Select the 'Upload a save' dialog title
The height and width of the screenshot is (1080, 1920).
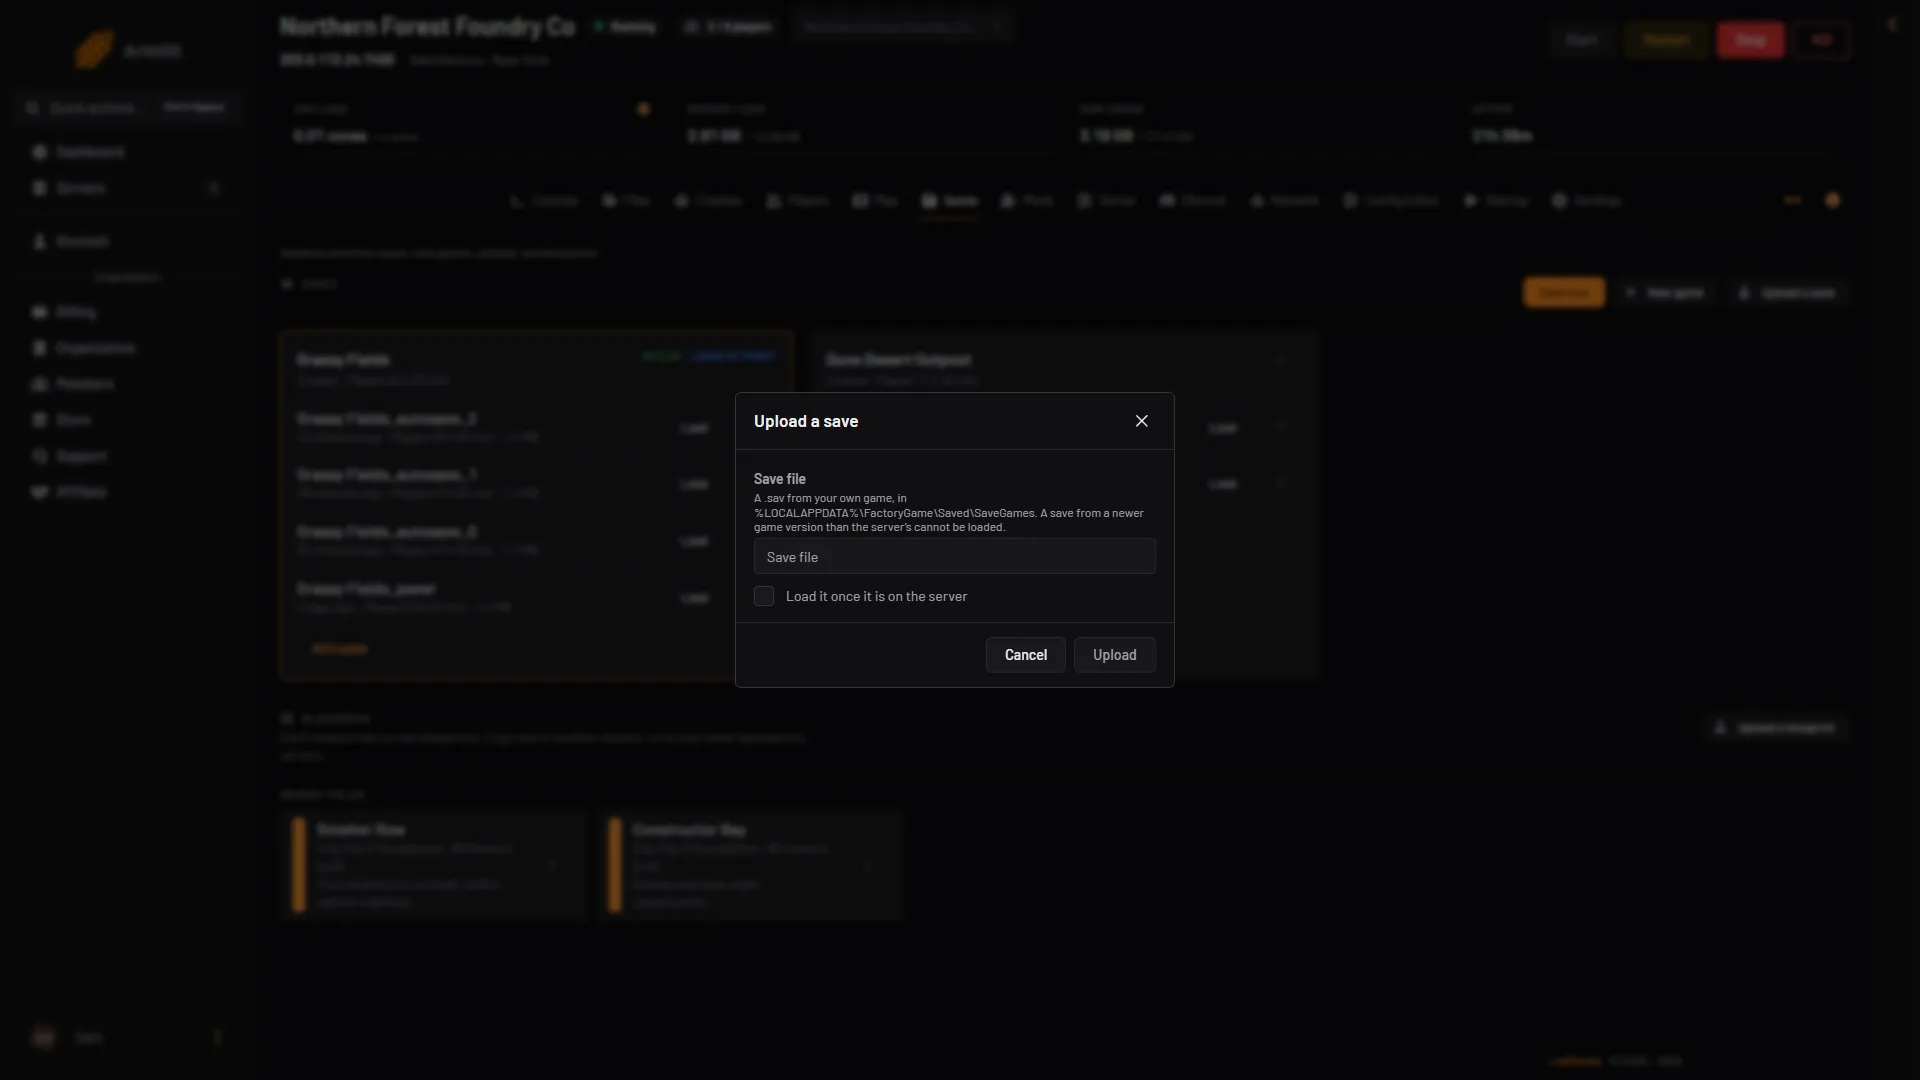806,421
